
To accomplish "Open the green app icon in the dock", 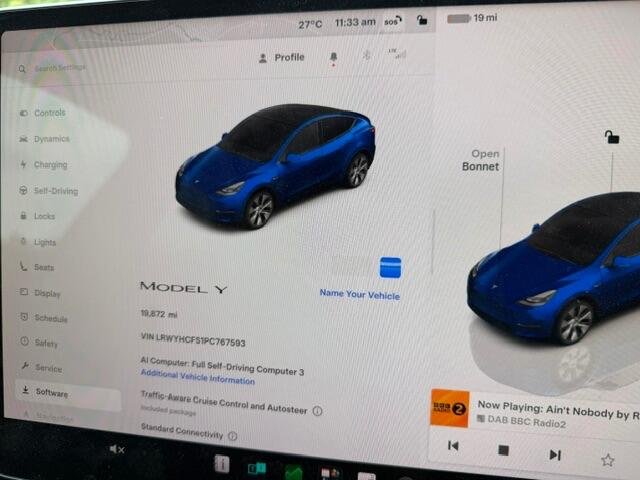I will (x=293, y=473).
